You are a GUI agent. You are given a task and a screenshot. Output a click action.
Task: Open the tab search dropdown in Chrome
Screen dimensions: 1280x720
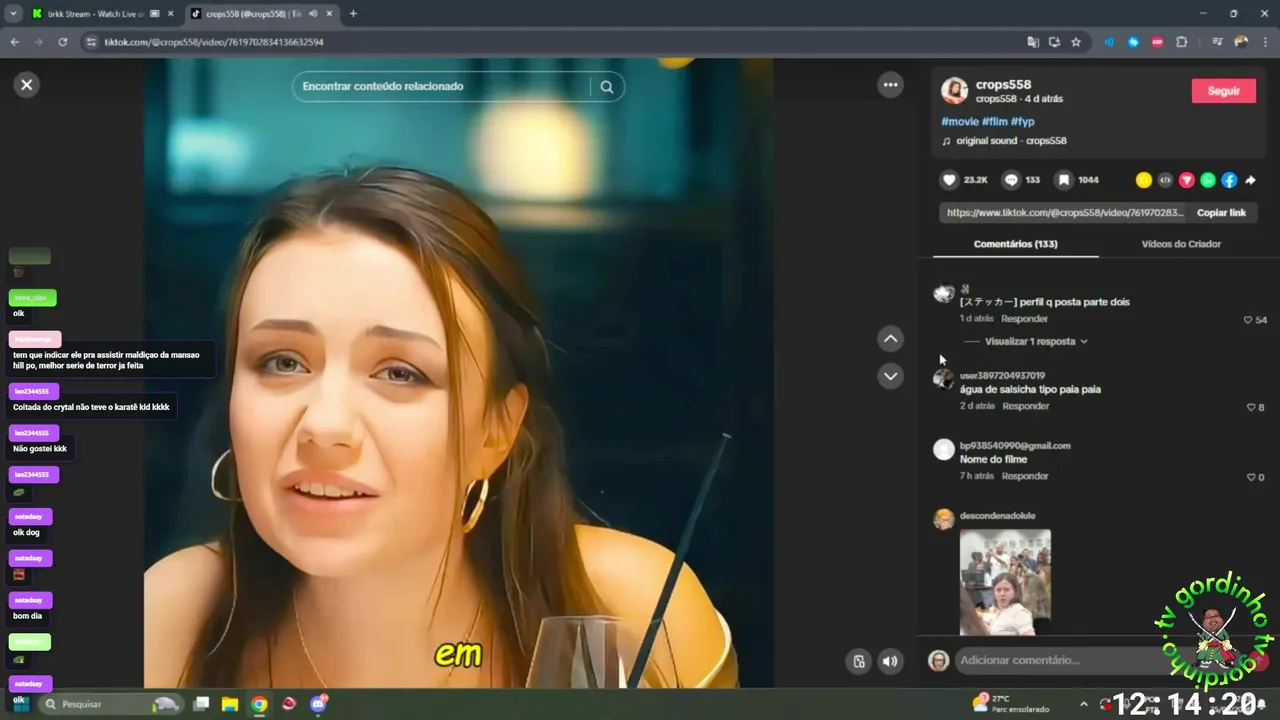pyautogui.click(x=13, y=14)
